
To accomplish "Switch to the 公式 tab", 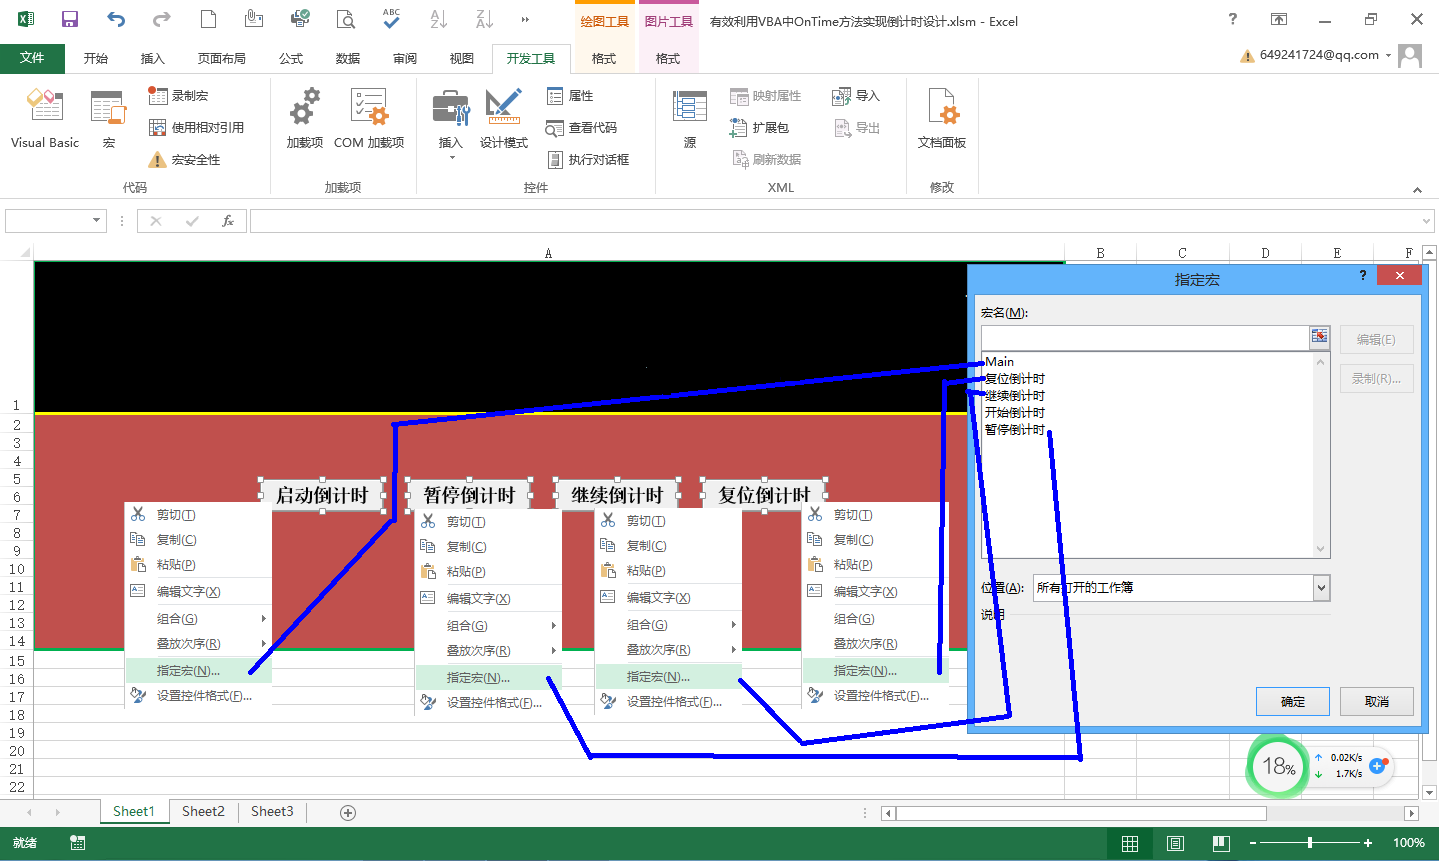I will pos(291,59).
